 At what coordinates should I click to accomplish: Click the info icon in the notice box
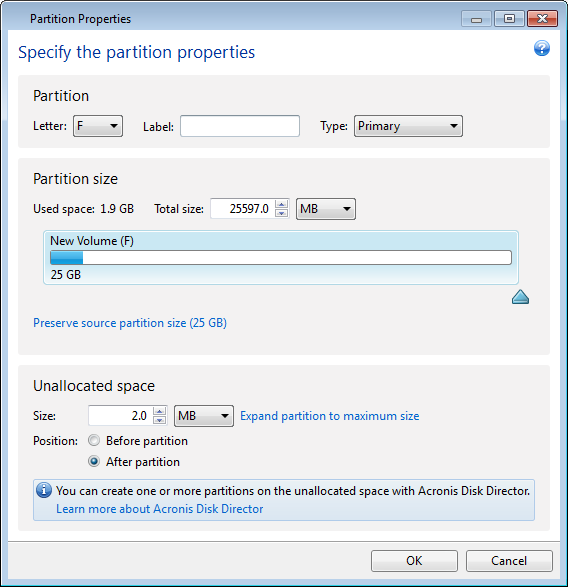[x=44, y=490]
